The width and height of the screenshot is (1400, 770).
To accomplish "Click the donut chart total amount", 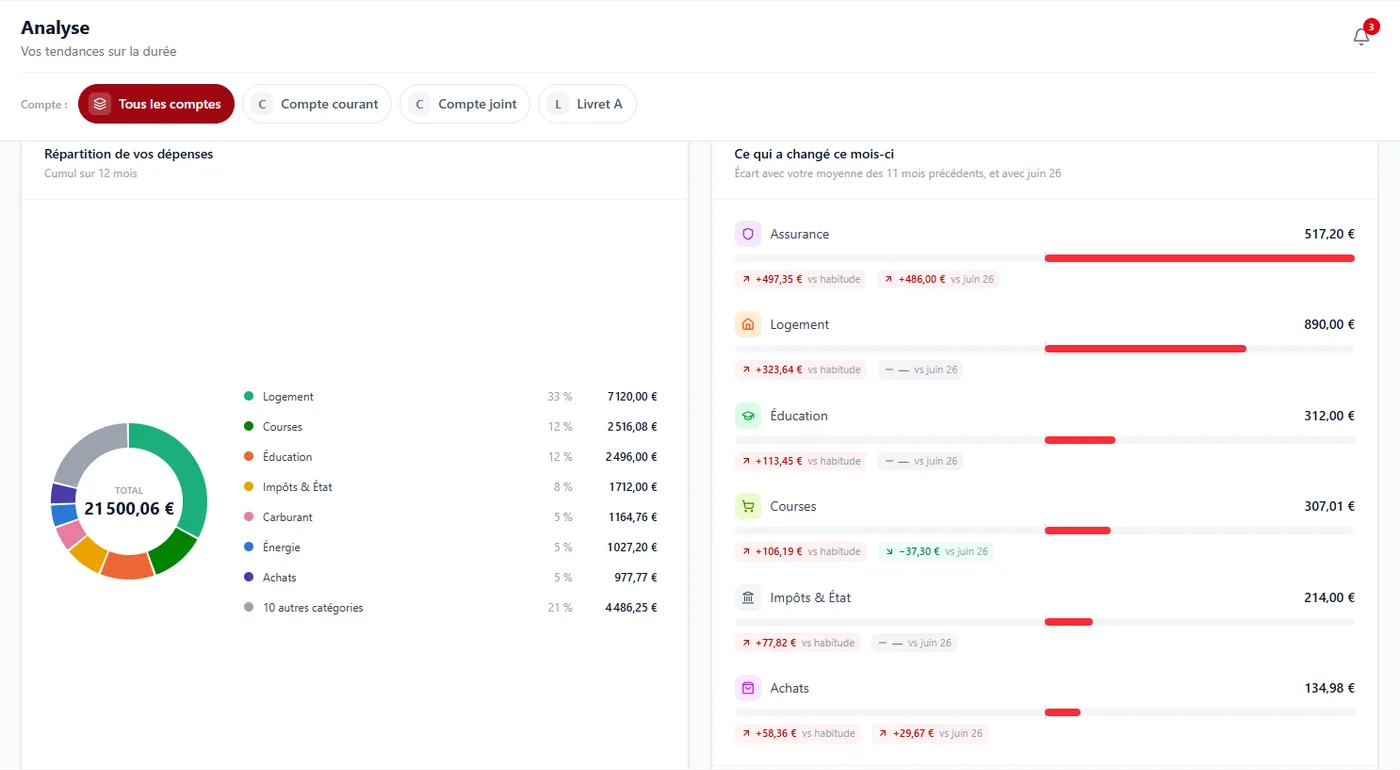I will point(129,509).
